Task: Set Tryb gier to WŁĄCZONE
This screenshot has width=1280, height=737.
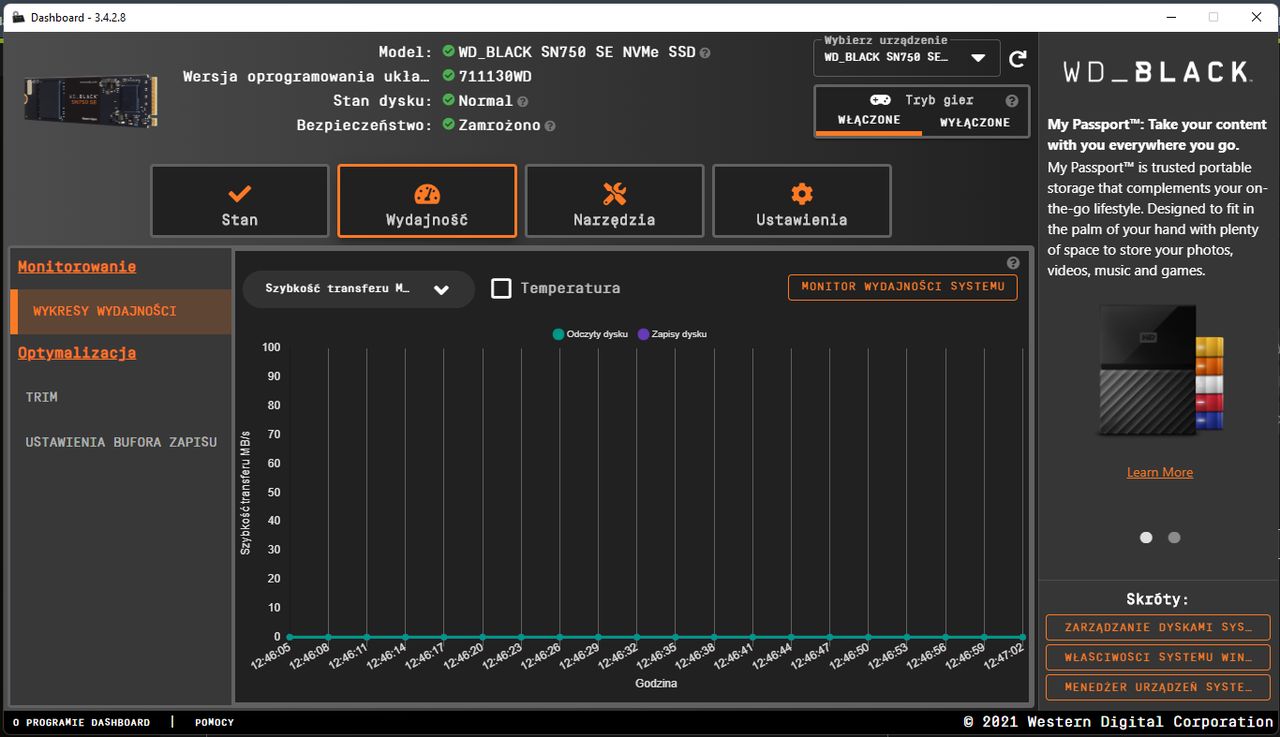Action: click(x=869, y=121)
